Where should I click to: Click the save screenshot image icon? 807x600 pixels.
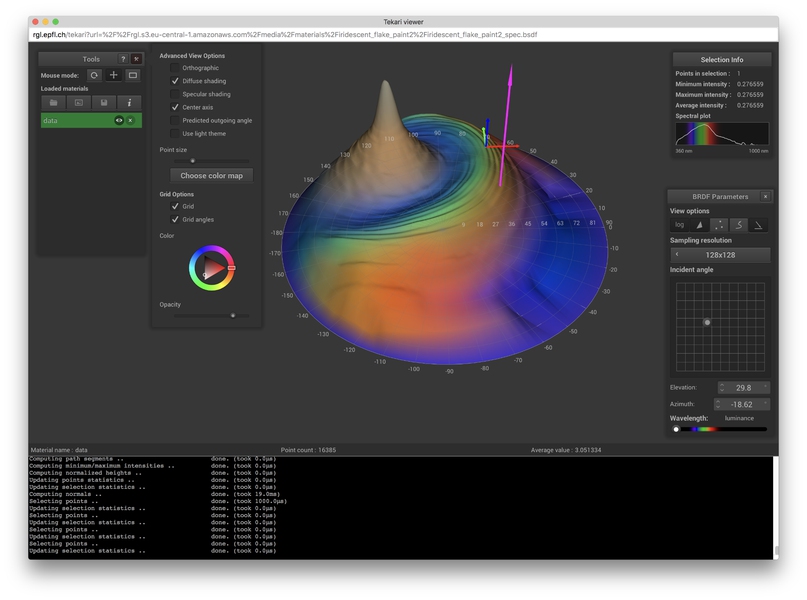[79, 102]
